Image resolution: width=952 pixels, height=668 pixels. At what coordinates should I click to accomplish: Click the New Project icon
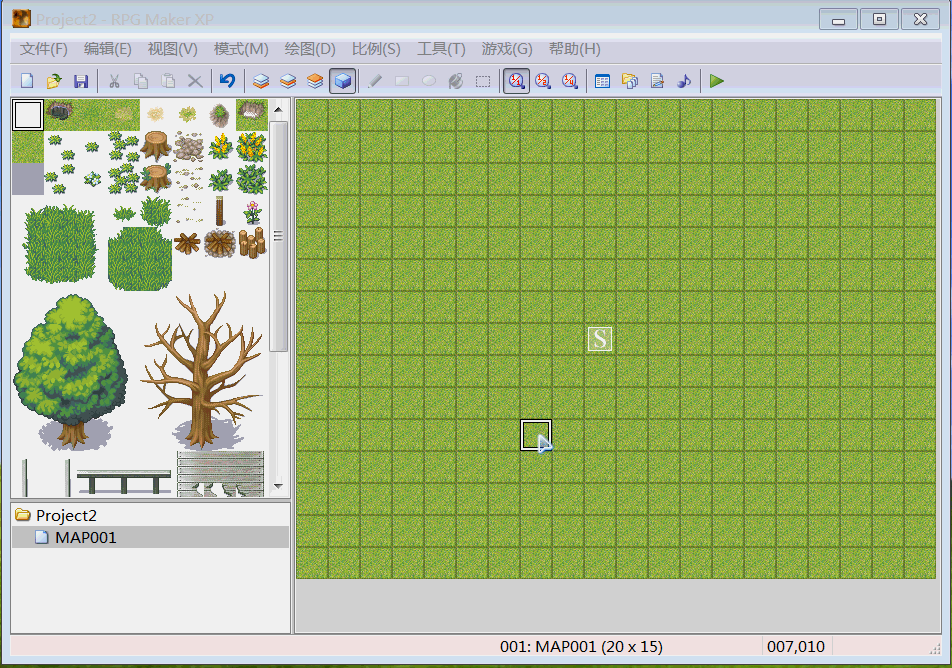coord(27,81)
